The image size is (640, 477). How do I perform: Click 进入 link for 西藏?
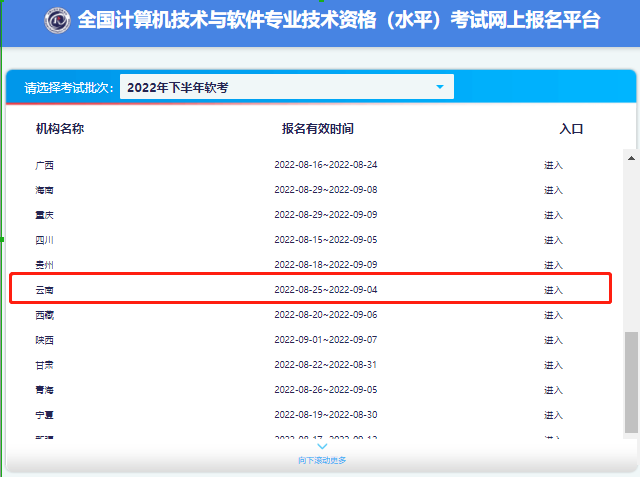pyautogui.click(x=553, y=315)
